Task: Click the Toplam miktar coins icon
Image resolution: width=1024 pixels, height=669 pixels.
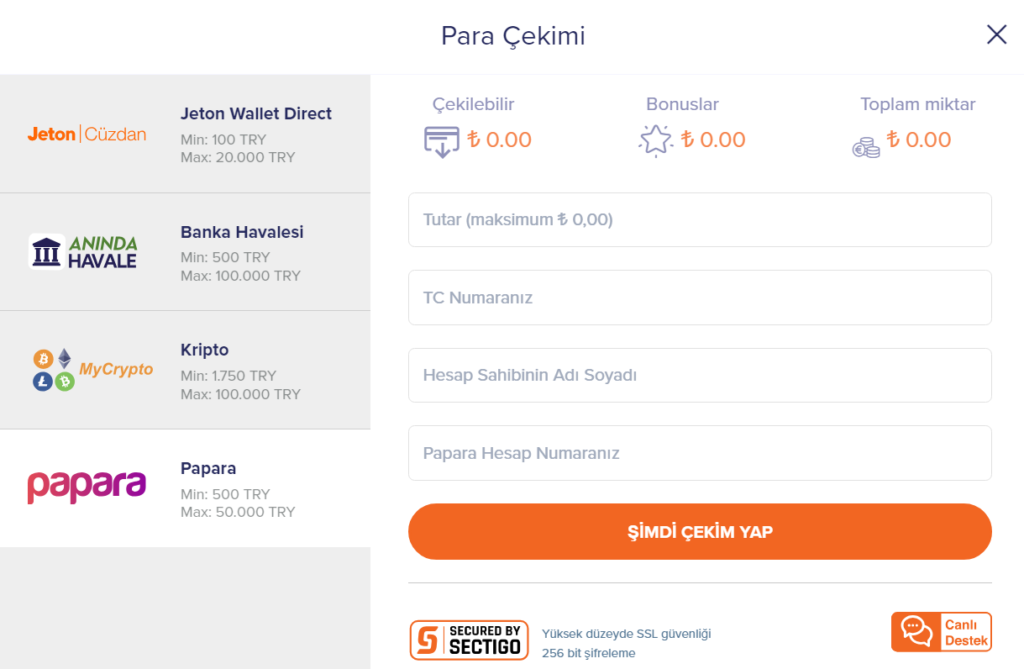Action: pos(866,148)
